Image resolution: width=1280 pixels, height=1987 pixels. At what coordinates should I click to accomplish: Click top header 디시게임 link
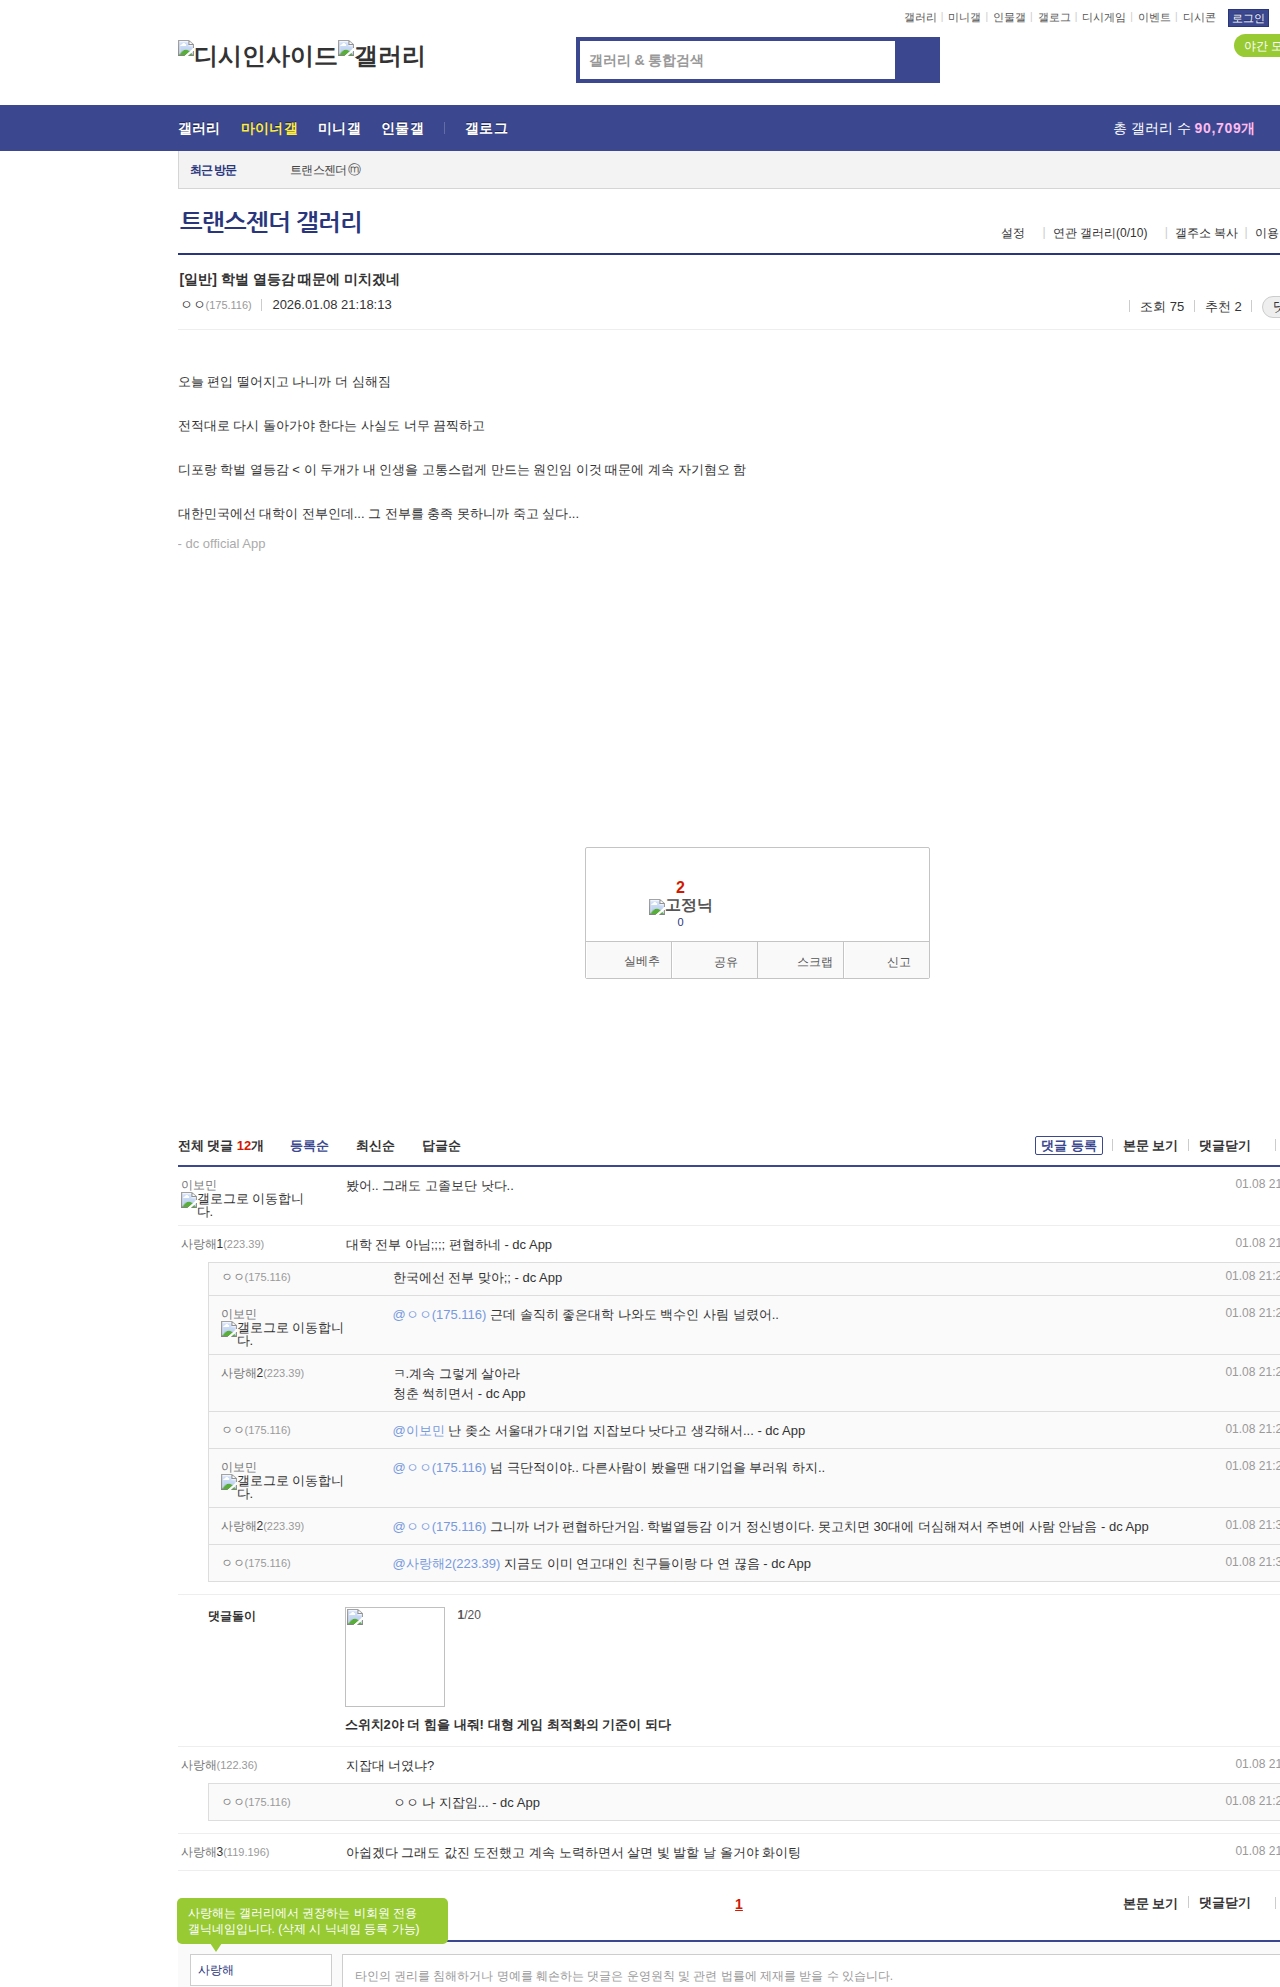coord(1103,18)
